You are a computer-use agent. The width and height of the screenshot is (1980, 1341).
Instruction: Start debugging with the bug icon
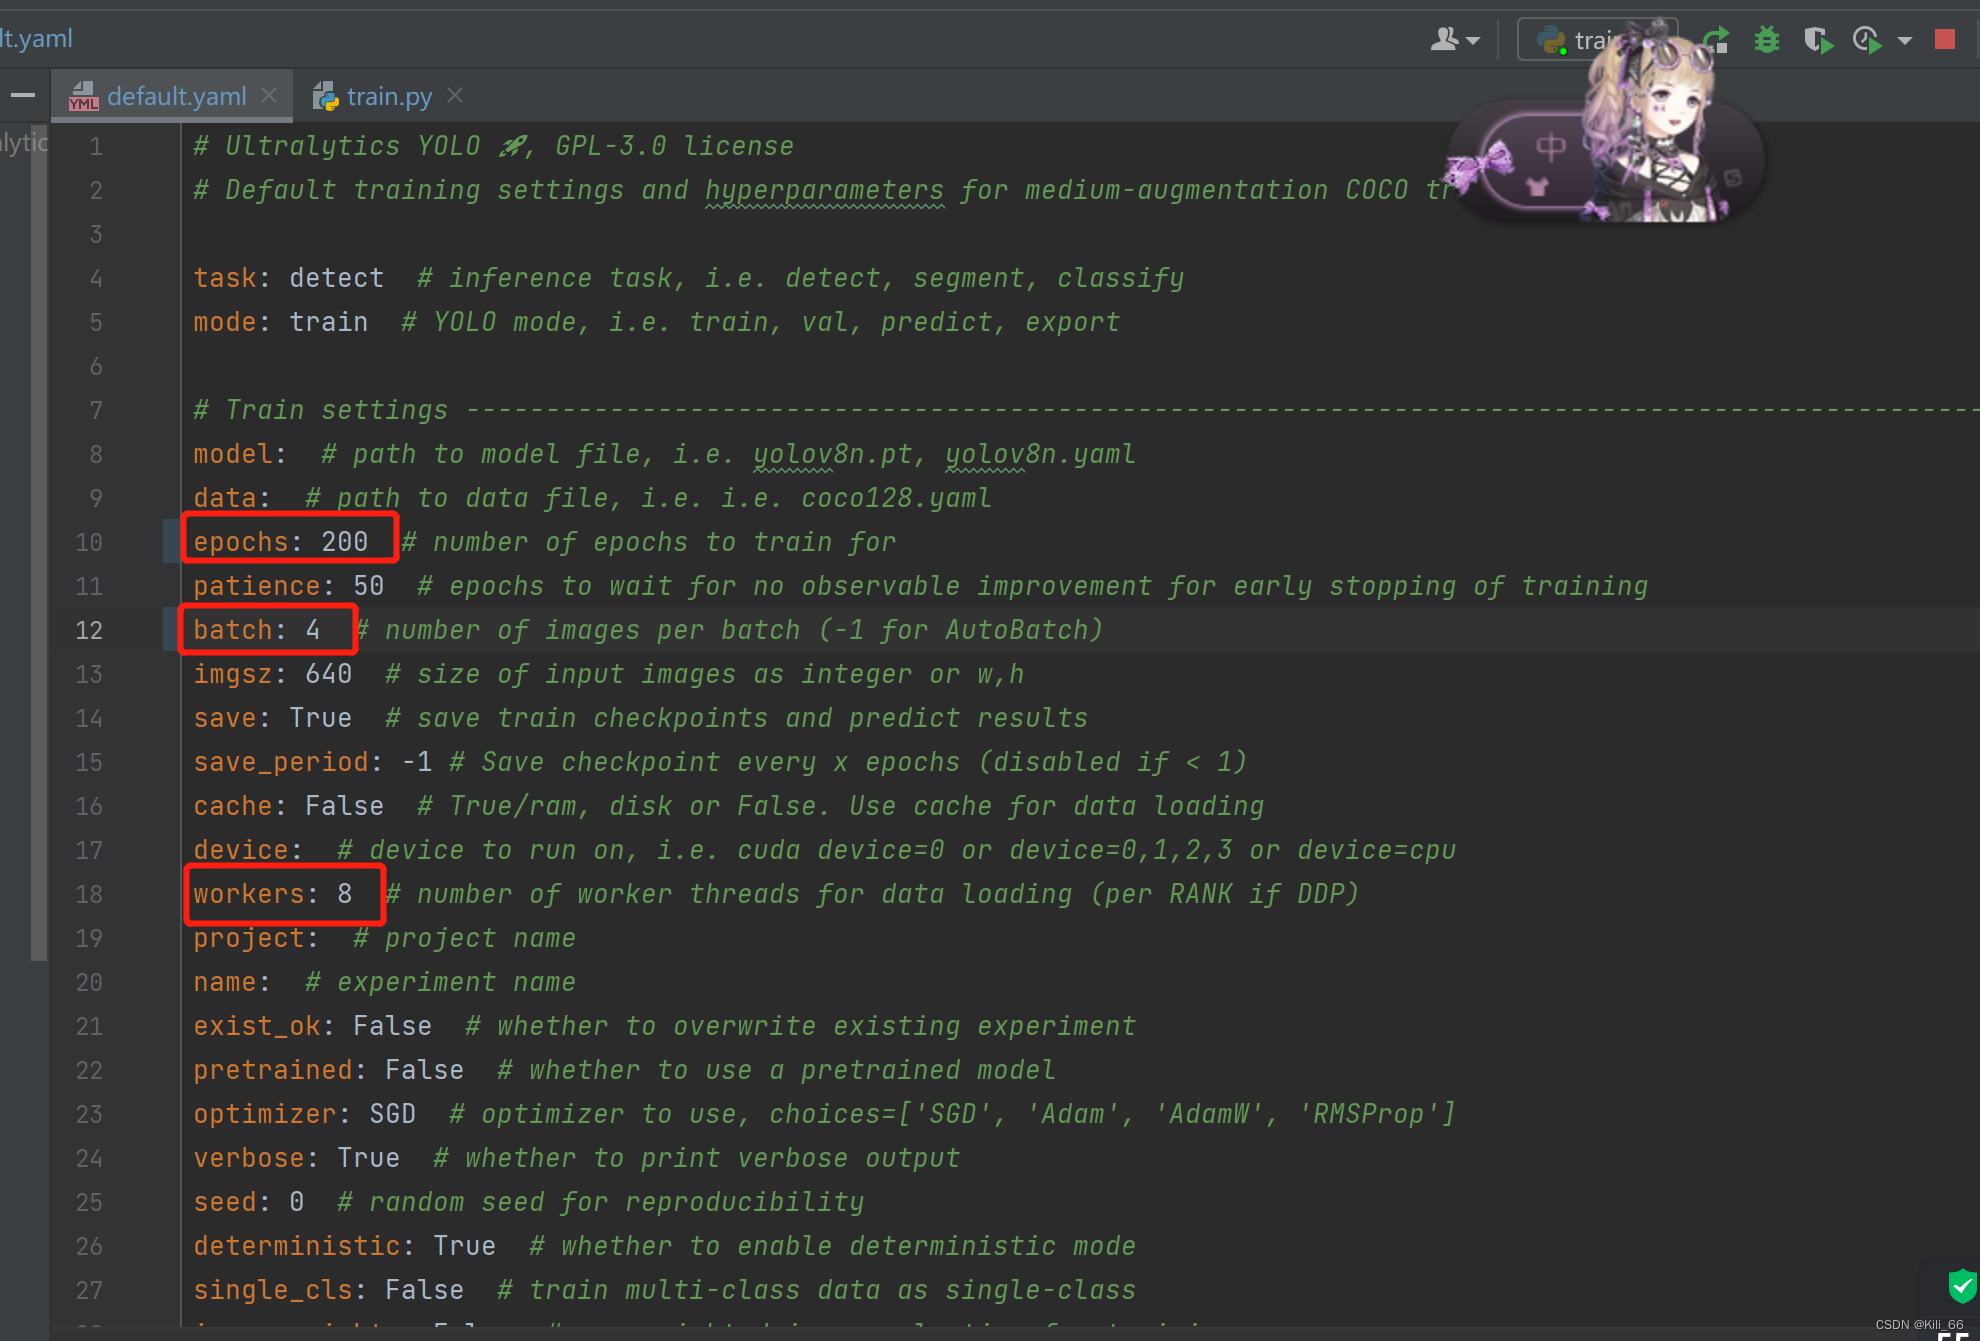(1767, 39)
